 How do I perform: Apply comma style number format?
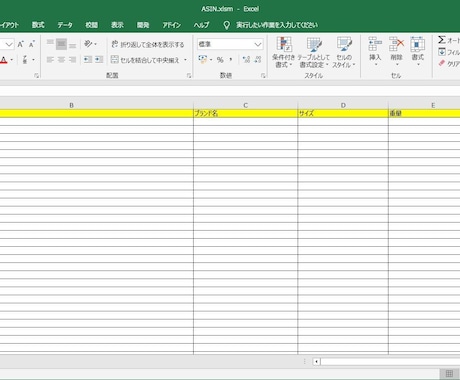pyautogui.click(x=231, y=60)
